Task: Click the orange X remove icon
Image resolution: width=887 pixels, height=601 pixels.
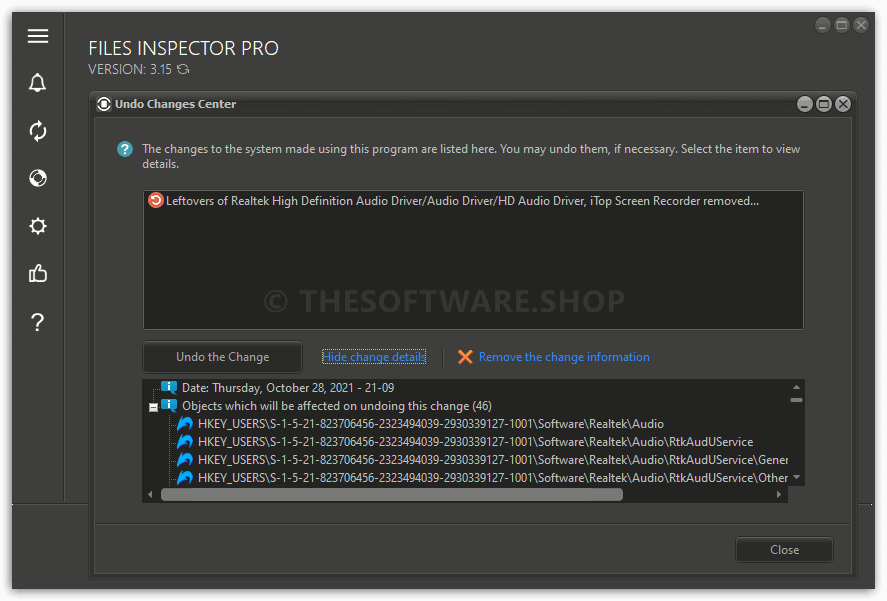Action: click(x=465, y=357)
